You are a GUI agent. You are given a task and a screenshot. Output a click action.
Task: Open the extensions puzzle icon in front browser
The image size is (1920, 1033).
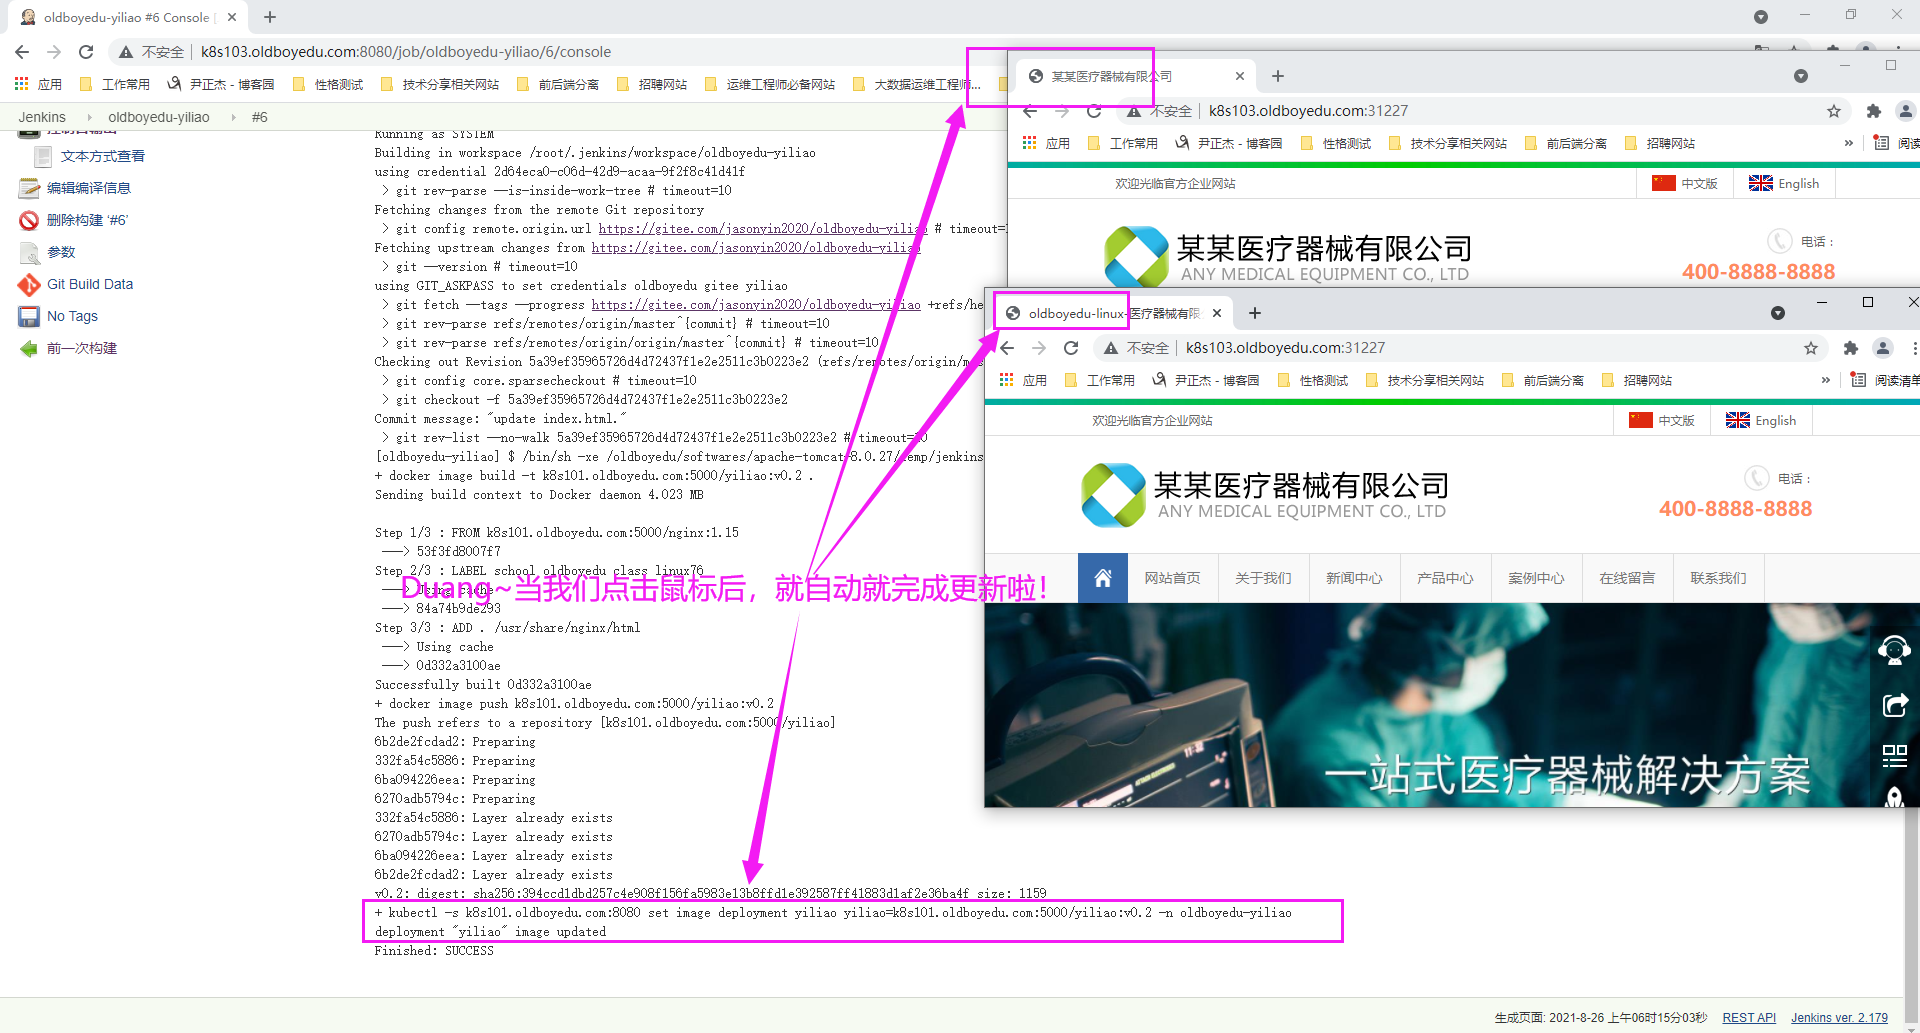point(1850,348)
